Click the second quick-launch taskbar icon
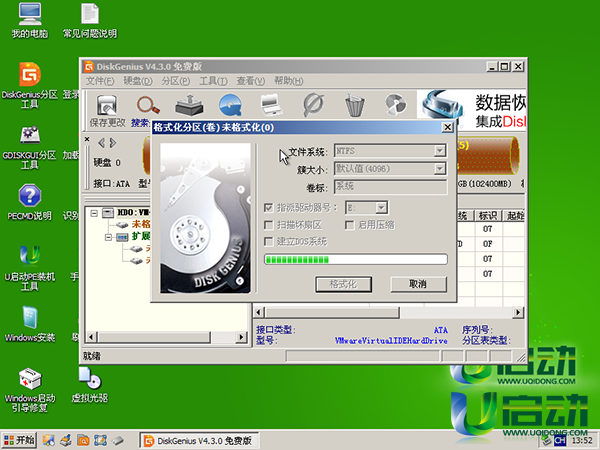The width and height of the screenshot is (600, 450). click(66, 440)
